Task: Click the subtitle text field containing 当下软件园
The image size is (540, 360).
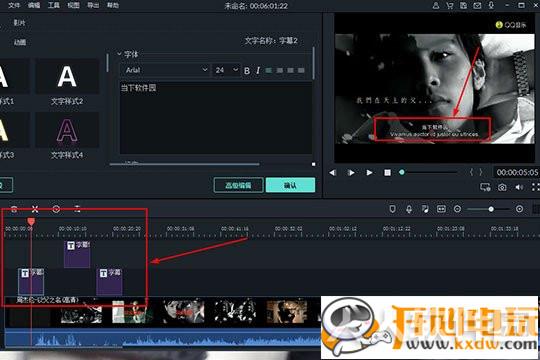Action: [x=216, y=118]
